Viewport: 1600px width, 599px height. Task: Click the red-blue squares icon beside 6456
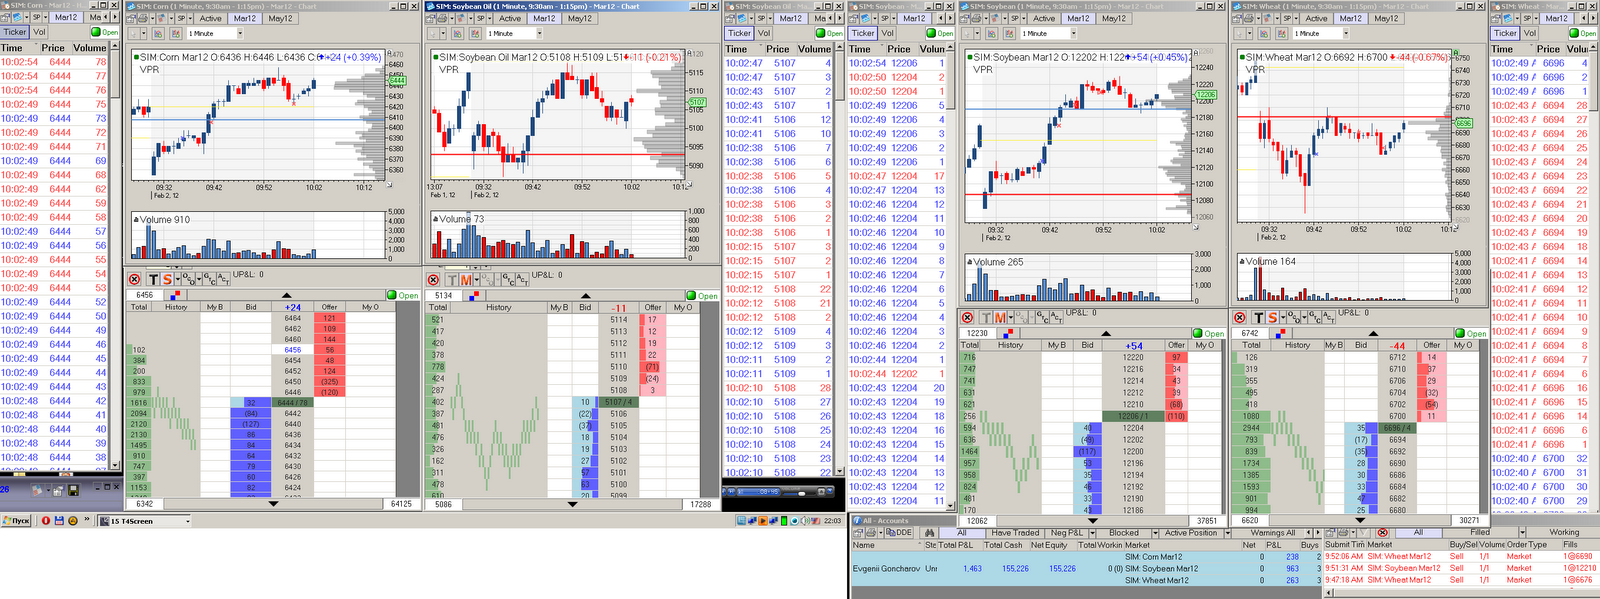coord(176,295)
